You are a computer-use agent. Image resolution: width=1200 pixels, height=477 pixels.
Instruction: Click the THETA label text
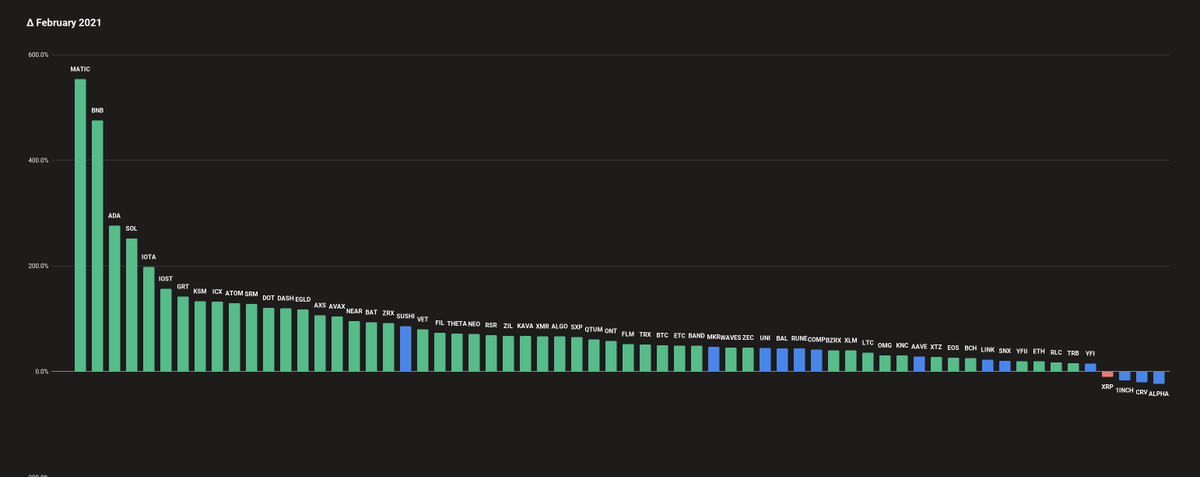[457, 323]
